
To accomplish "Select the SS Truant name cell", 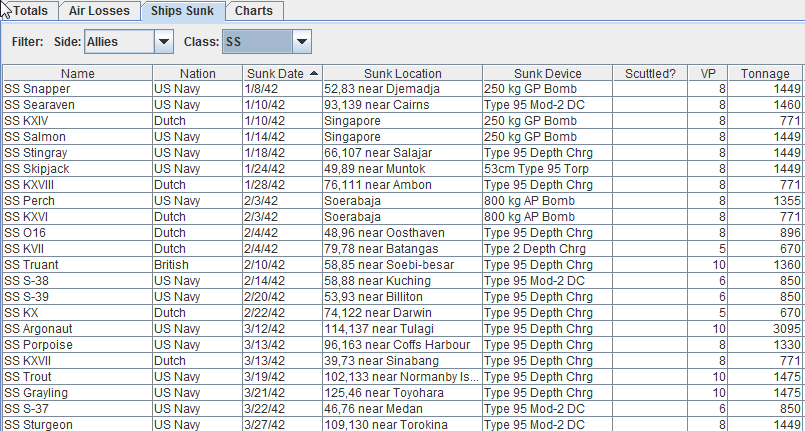I will [78, 265].
